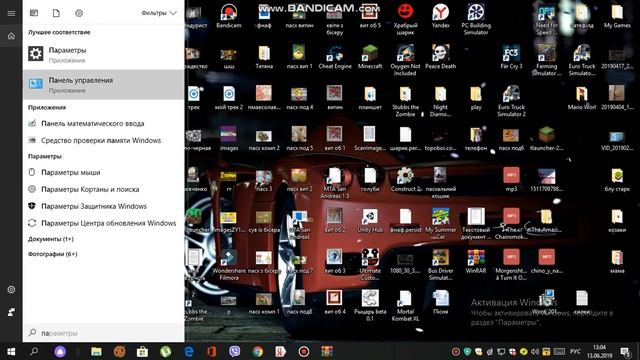Launch Microsoft Edge from taskbar
This screenshot has width=640, height=360.
[x=189, y=351]
